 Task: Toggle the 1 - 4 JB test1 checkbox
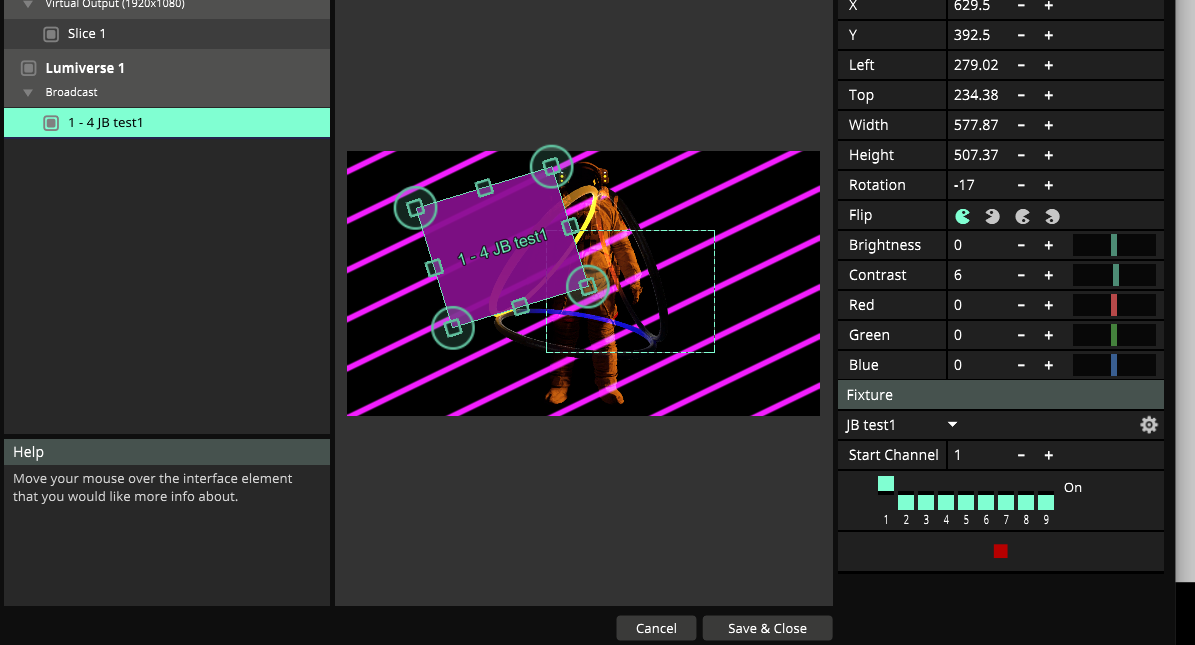click(x=51, y=123)
